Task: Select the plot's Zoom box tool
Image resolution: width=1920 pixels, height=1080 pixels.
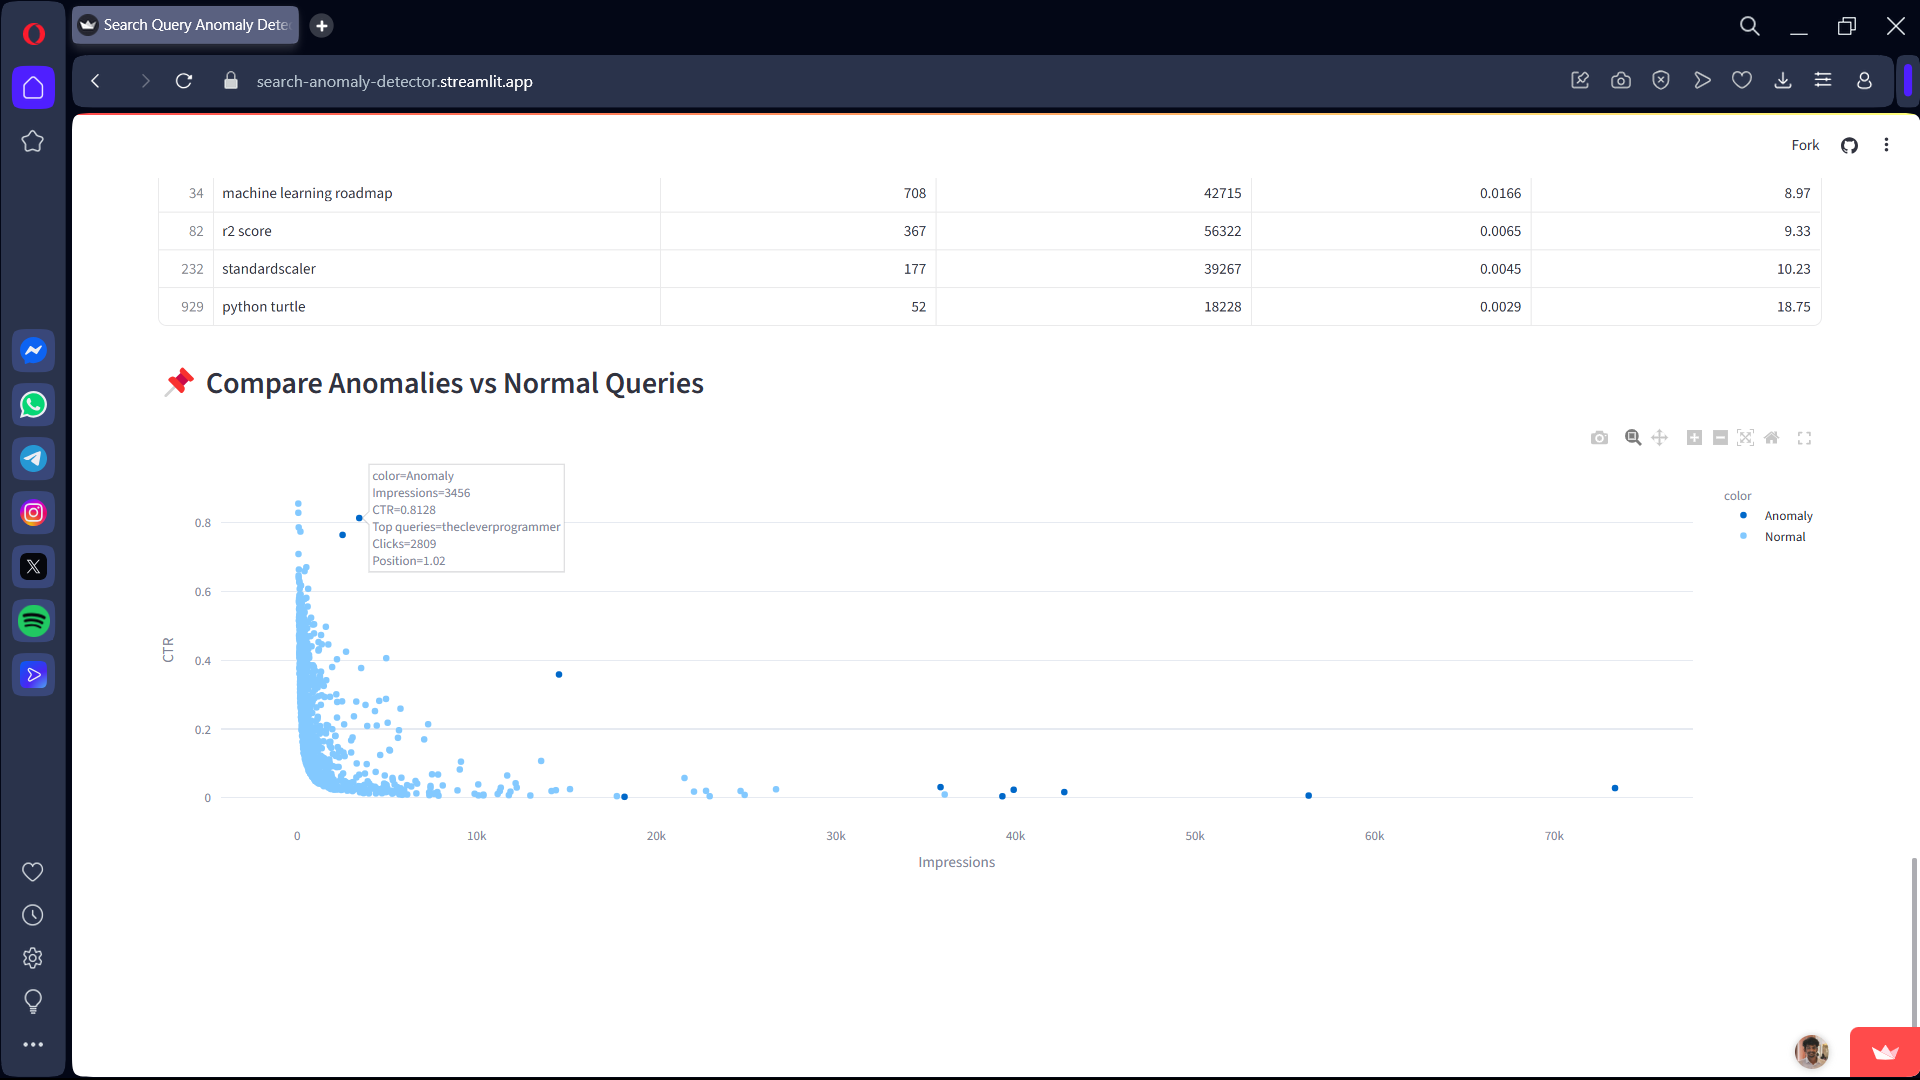Action: tap(1633, 438)
